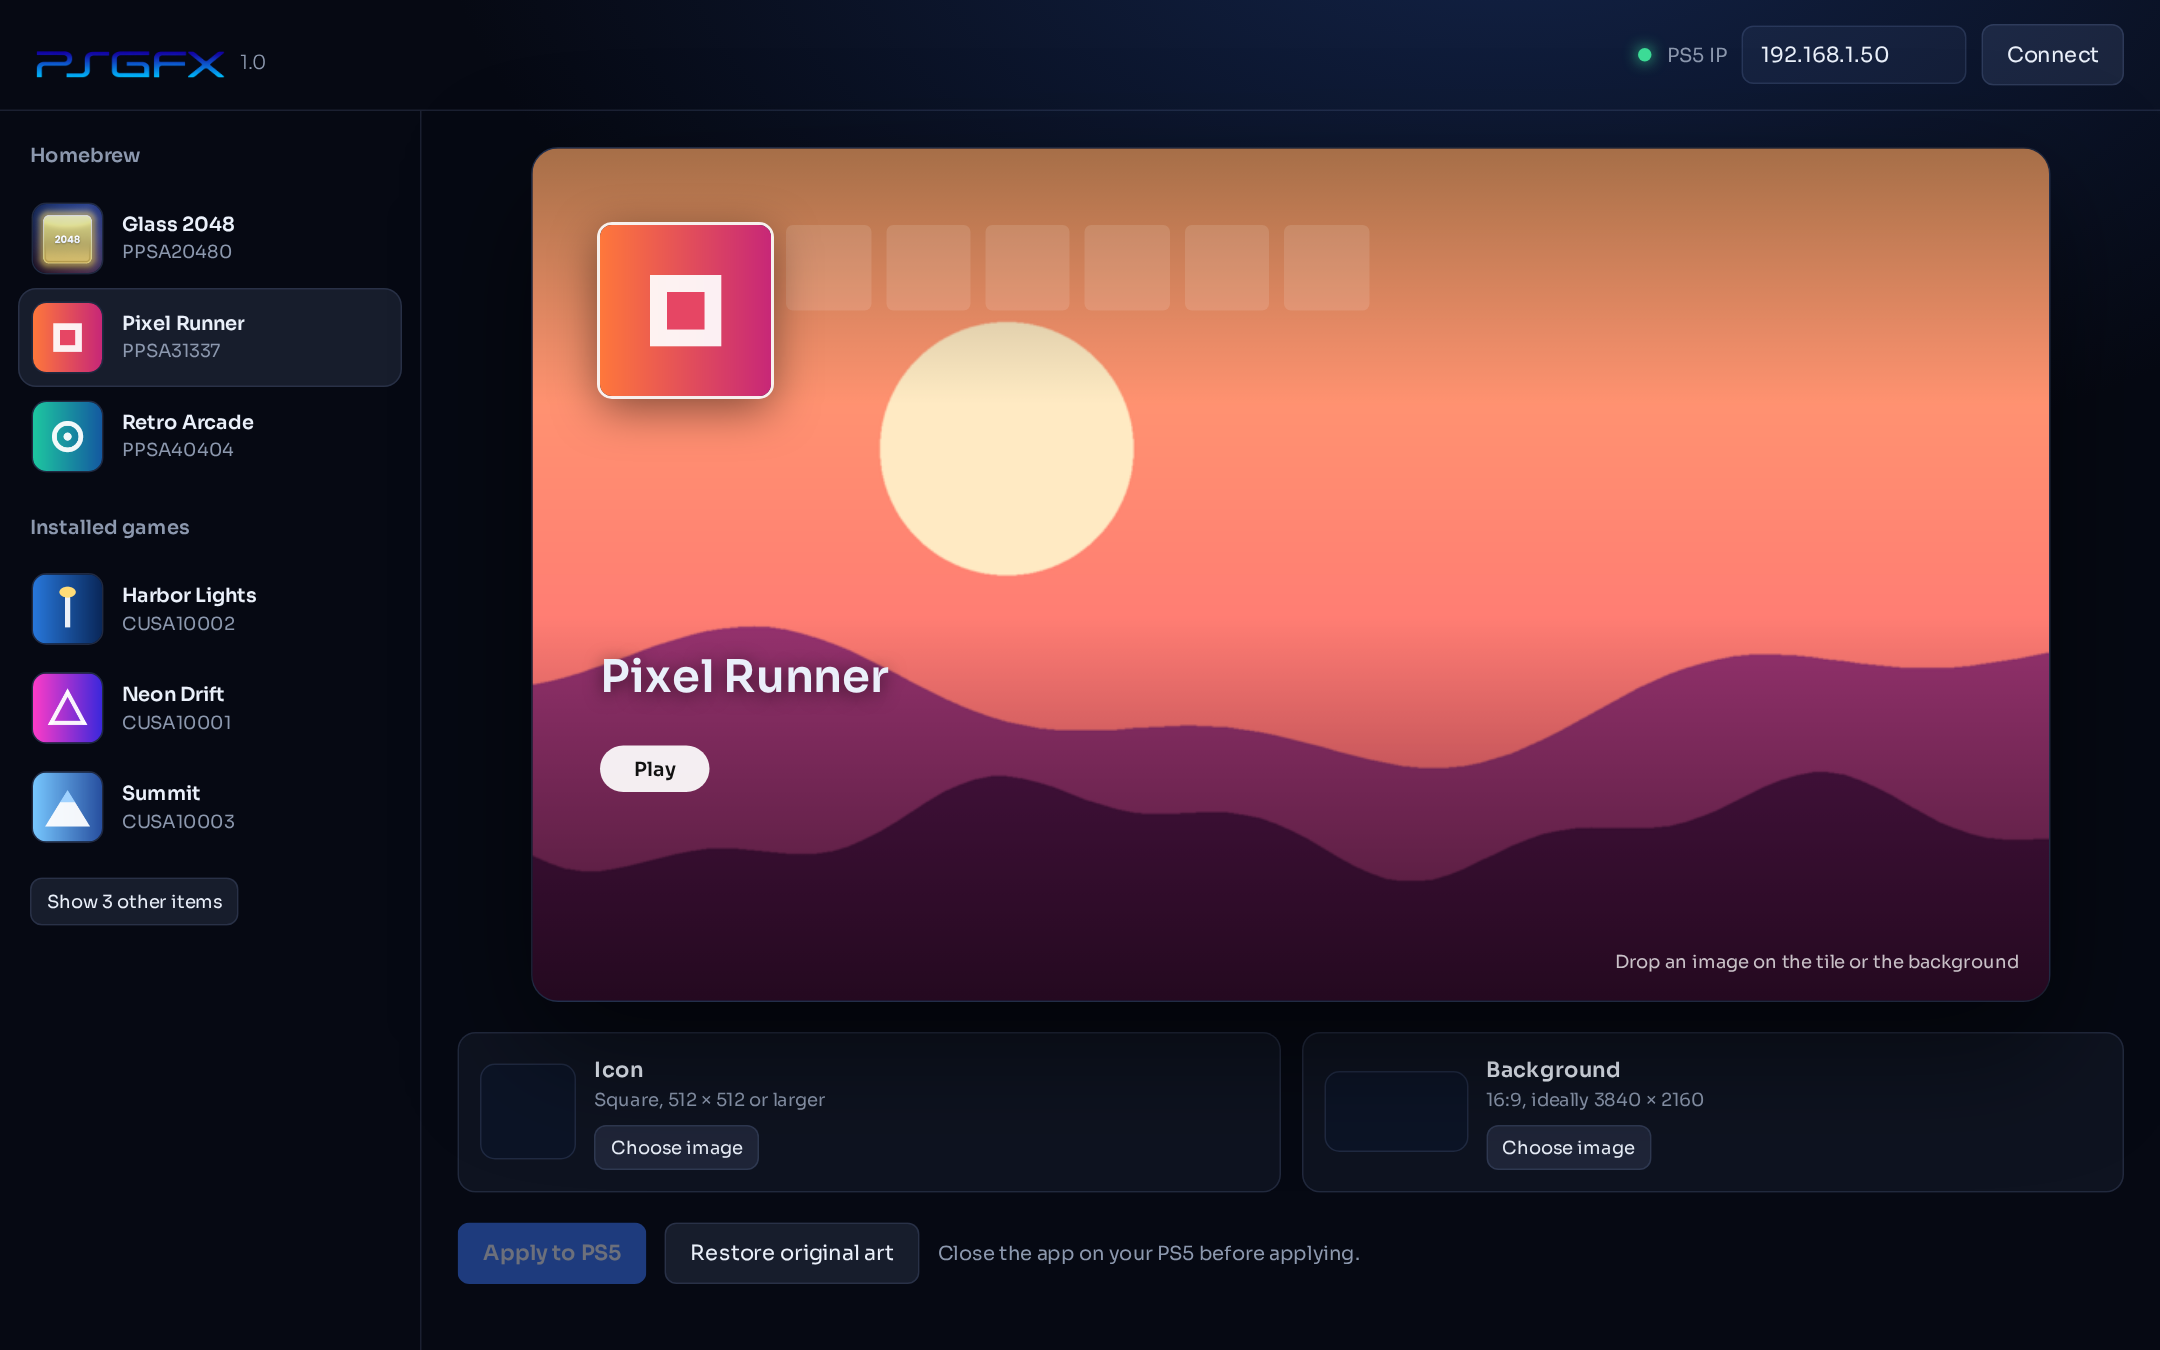Select the Retro Arcade entry
The height and width of the screenshot is (1350, 2160).
click(x=210, y=437)
